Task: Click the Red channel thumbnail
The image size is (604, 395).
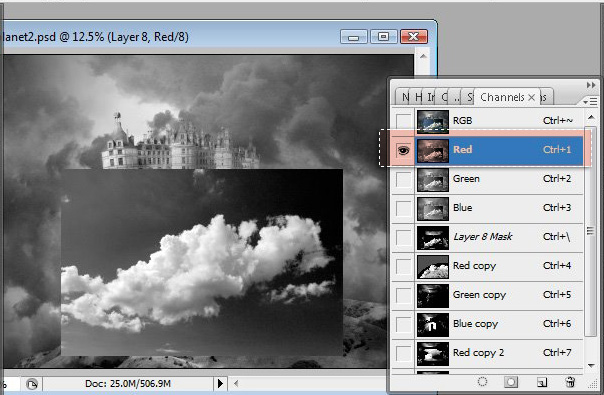Action: click(433, 151)
